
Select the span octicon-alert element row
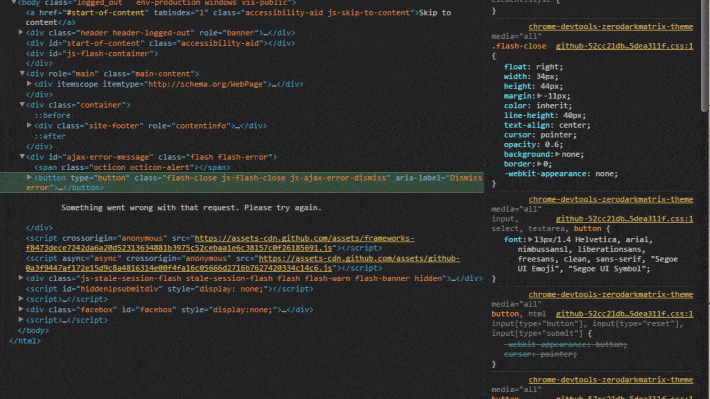pyautogui.click(x=132, y=167)
